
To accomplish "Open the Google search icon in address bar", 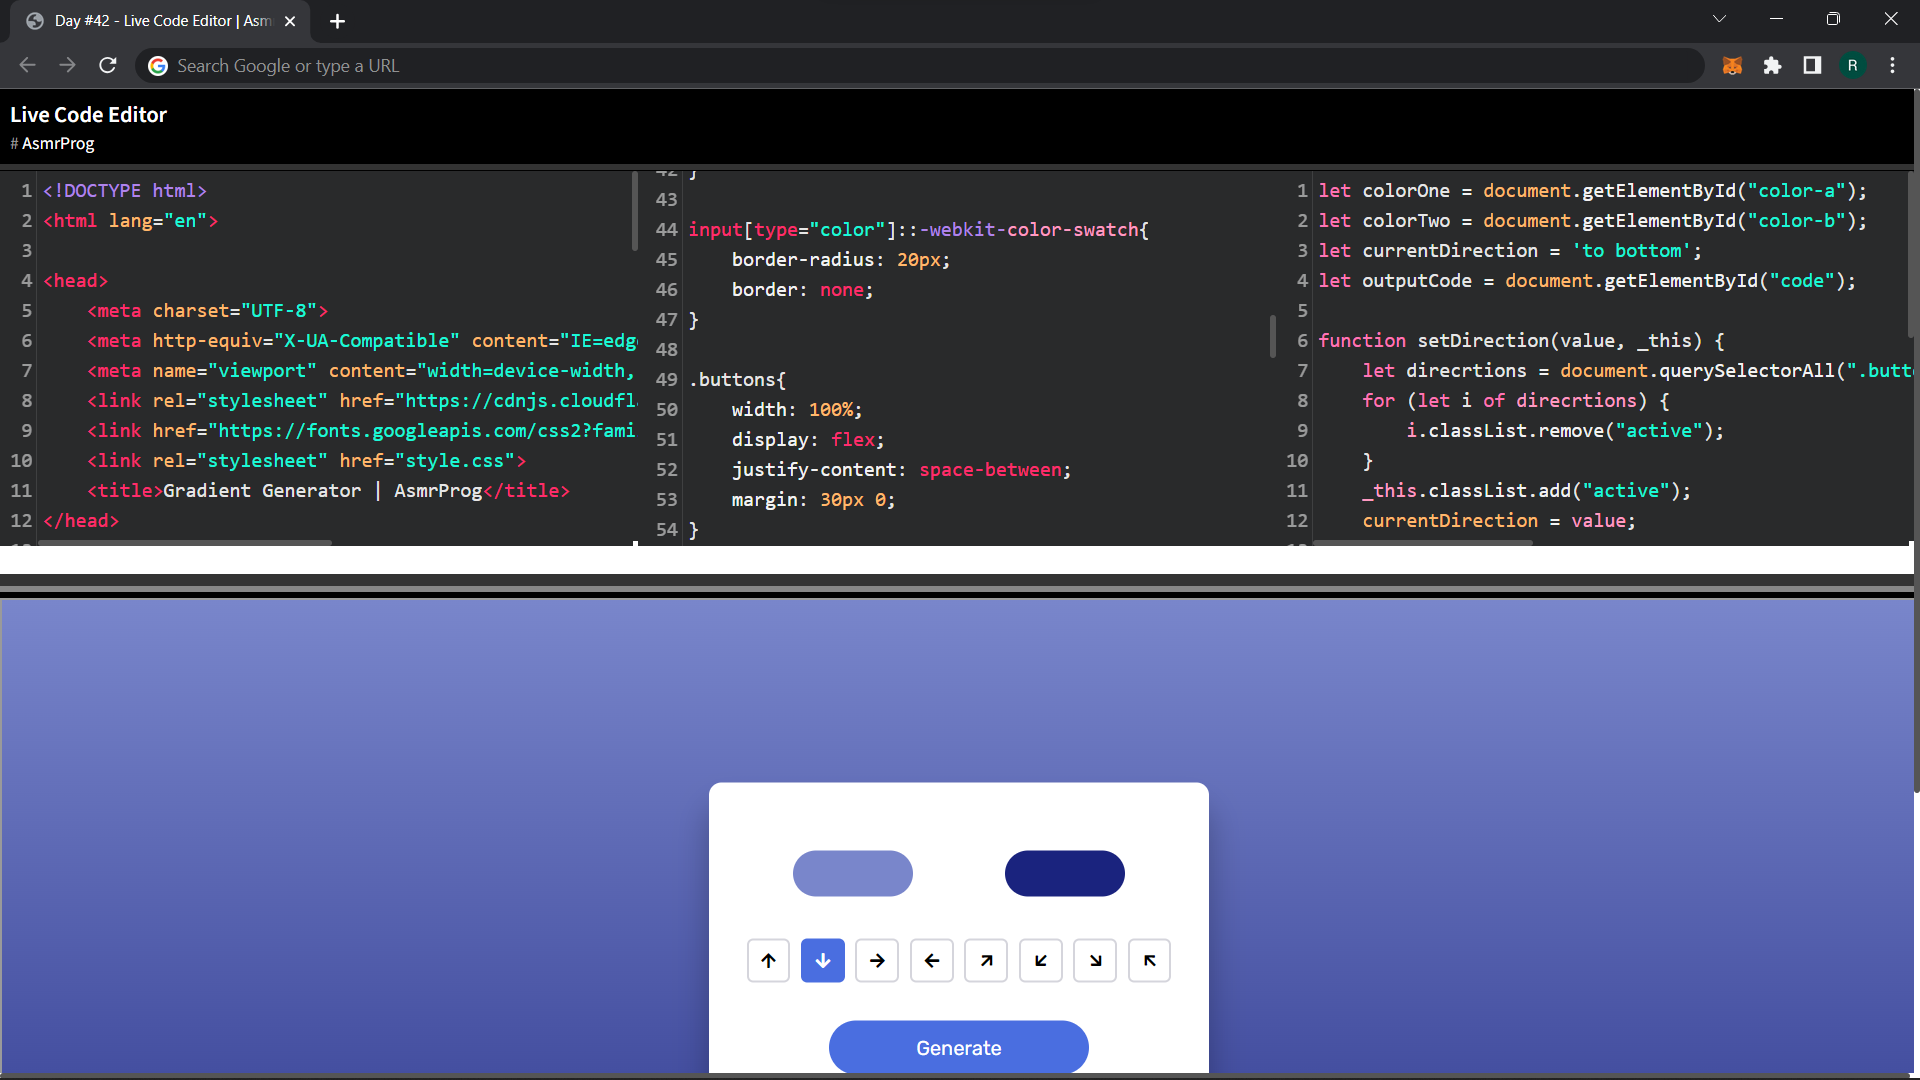I will (157, 65).
